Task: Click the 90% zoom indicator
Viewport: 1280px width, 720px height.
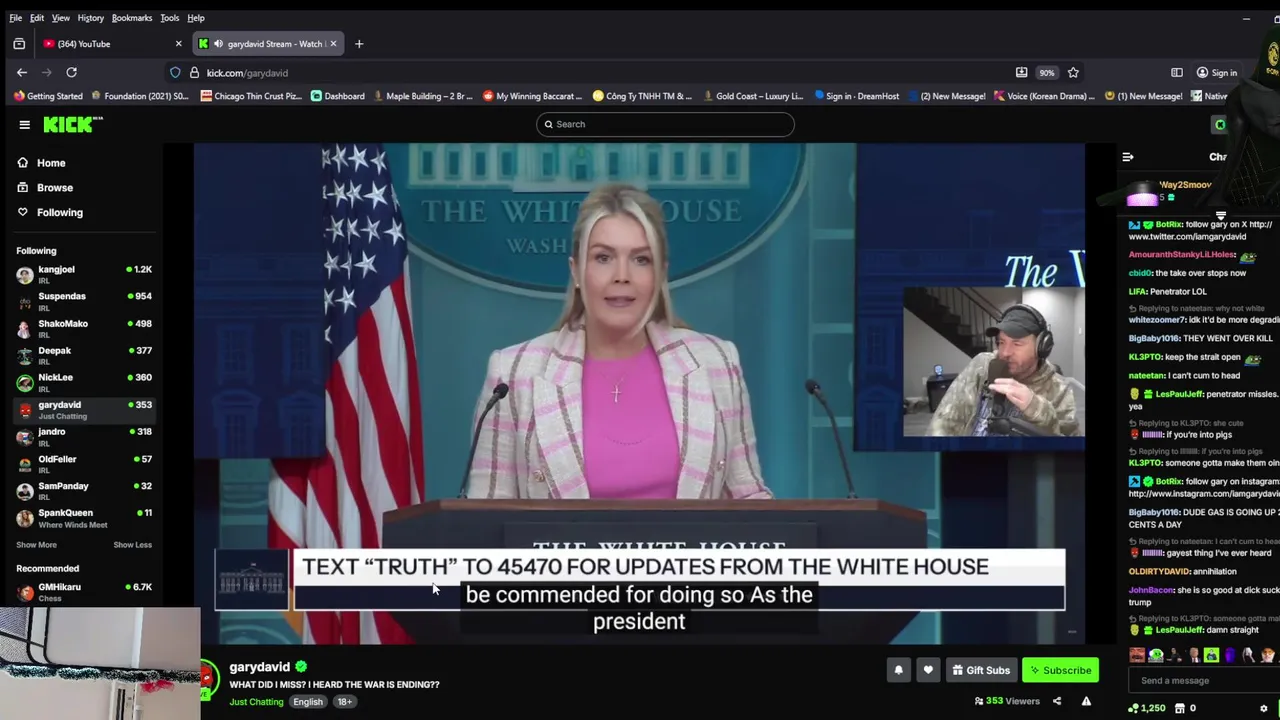Action: (1046, 73)
